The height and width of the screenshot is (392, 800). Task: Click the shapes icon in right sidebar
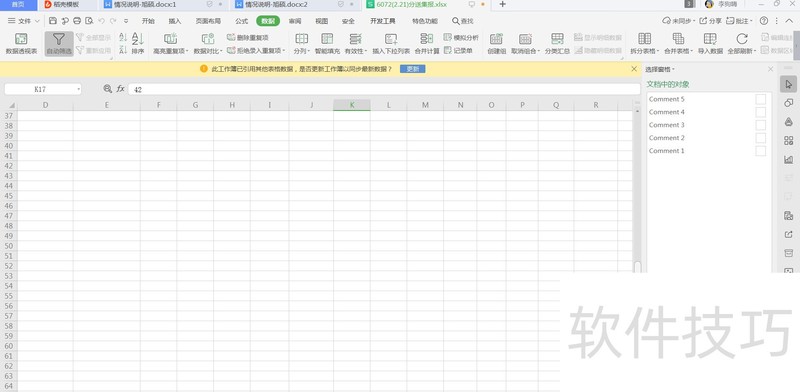pos(789,103)
